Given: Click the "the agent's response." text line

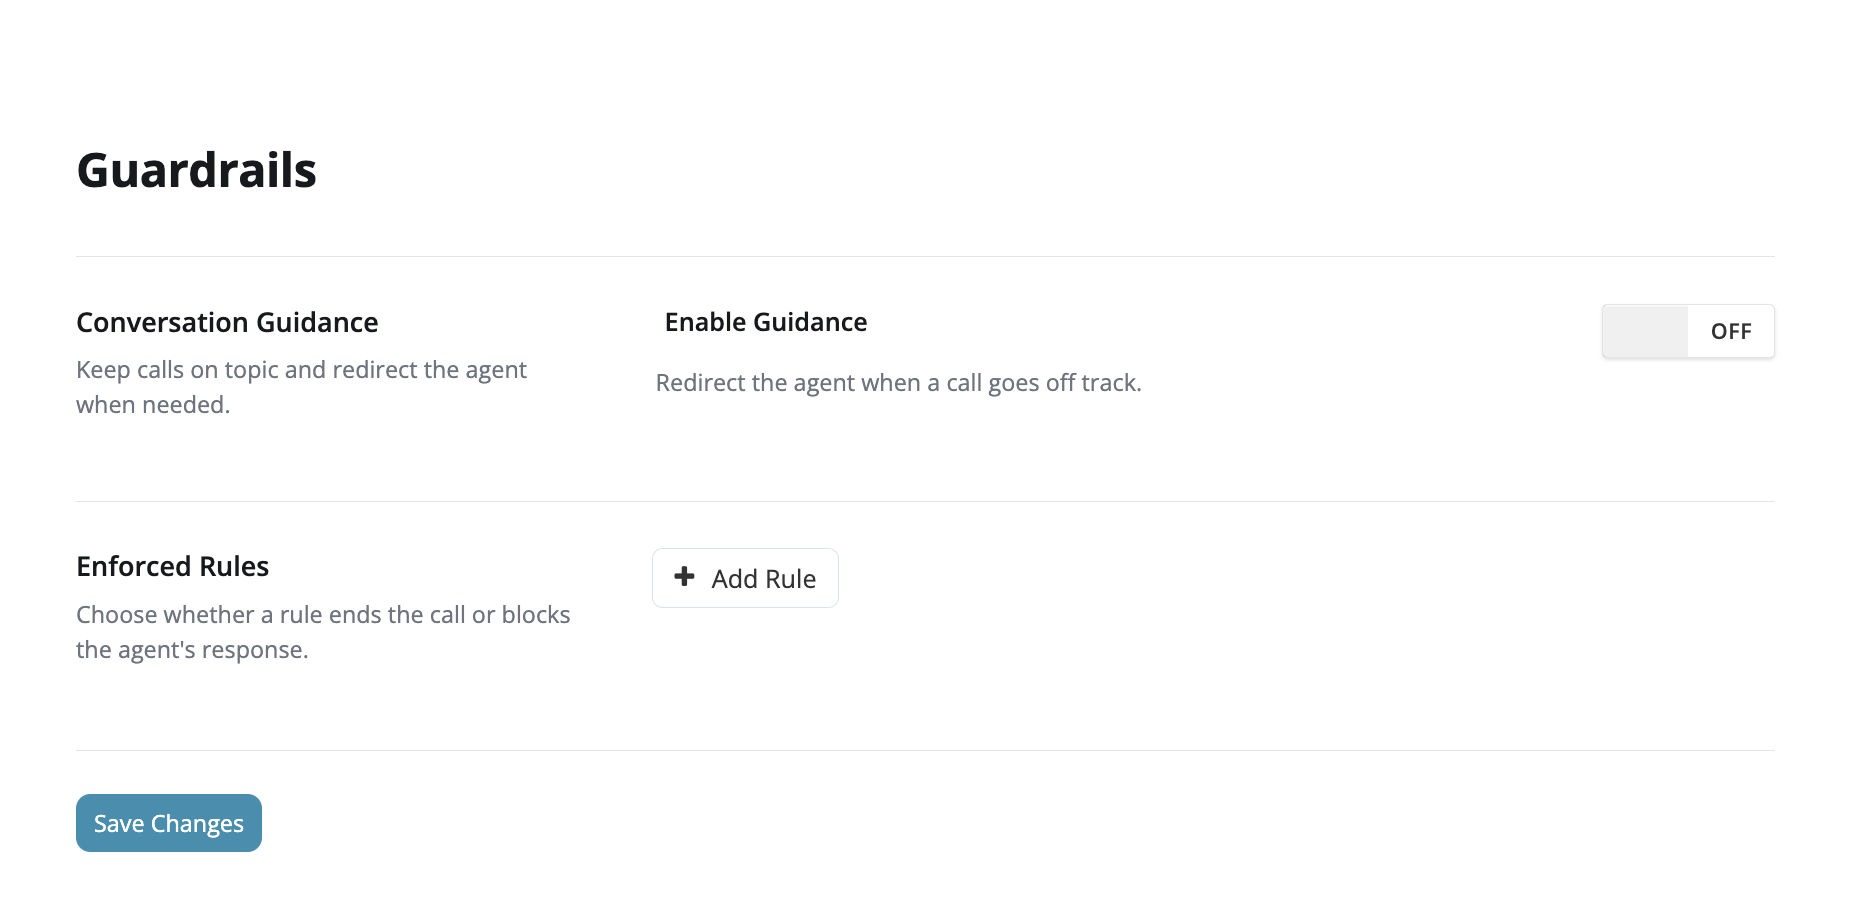Looking at the screenshot, I should coord(192,650).
